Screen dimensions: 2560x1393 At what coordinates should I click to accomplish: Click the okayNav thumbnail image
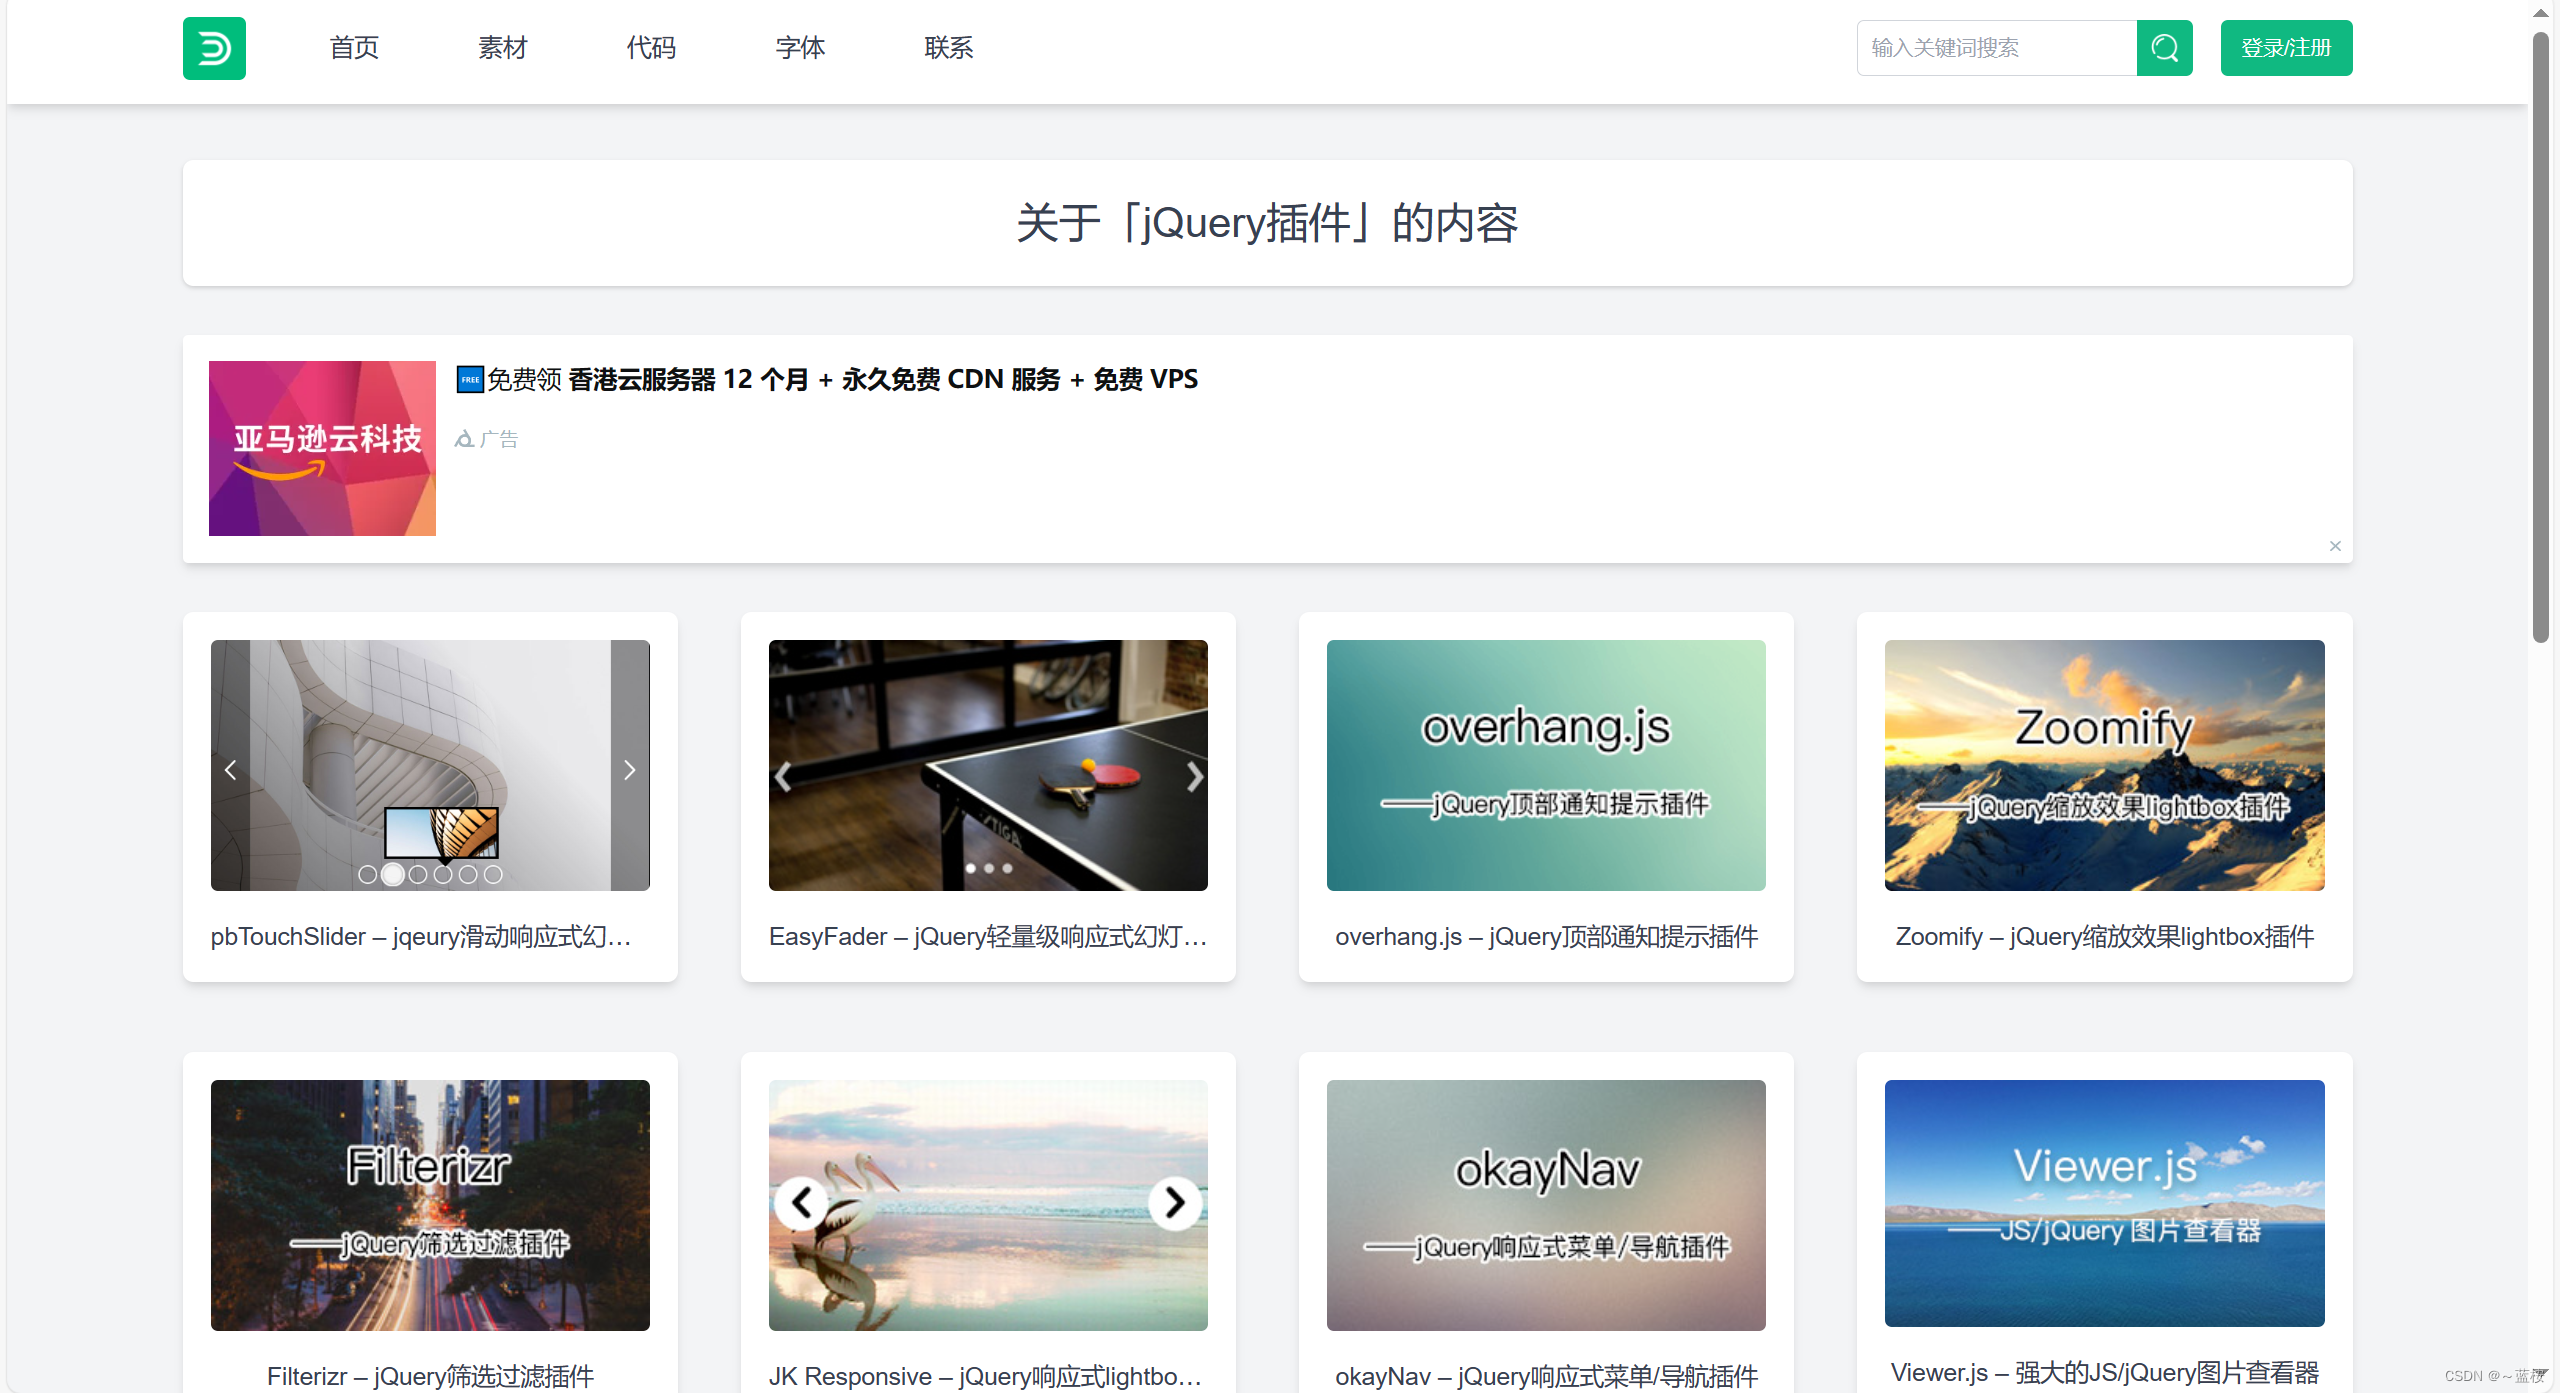point(1546,1205)
